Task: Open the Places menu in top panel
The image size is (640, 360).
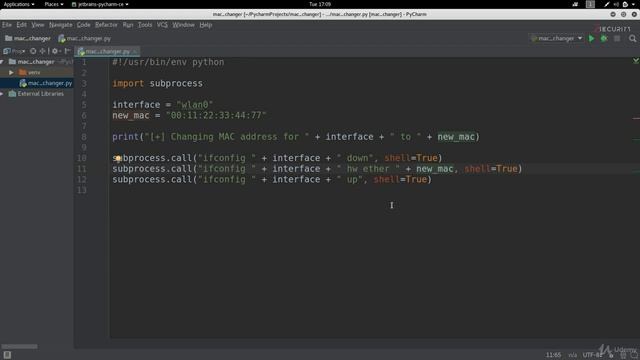Action: tap(54, 4)
